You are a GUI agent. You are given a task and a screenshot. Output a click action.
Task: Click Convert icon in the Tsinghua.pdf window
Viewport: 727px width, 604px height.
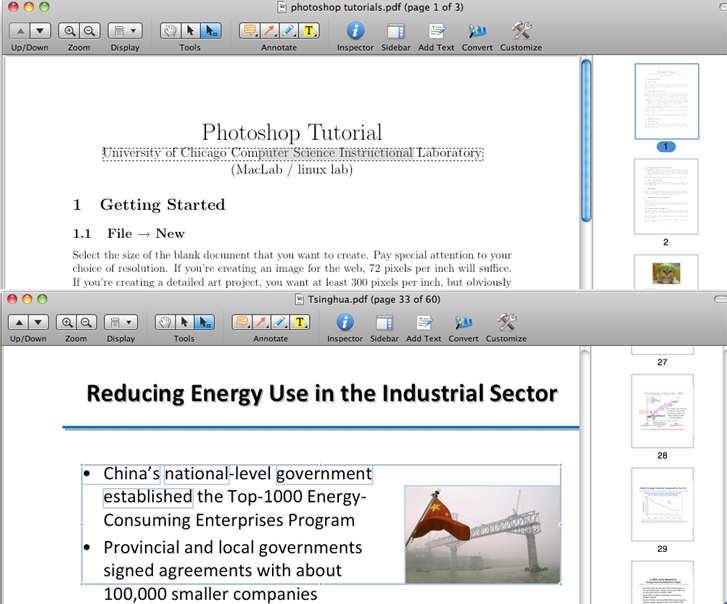pyautogui.click(x=463, y=322)
